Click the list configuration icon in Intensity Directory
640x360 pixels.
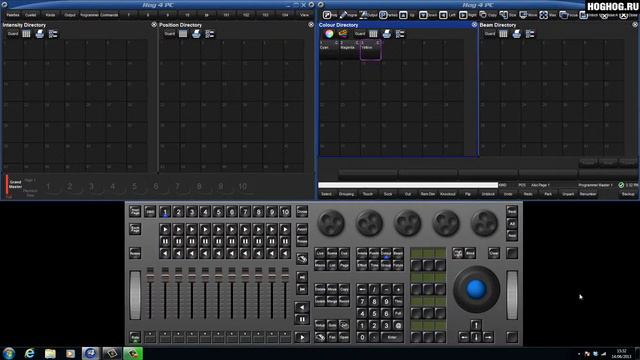coord(53,34)
